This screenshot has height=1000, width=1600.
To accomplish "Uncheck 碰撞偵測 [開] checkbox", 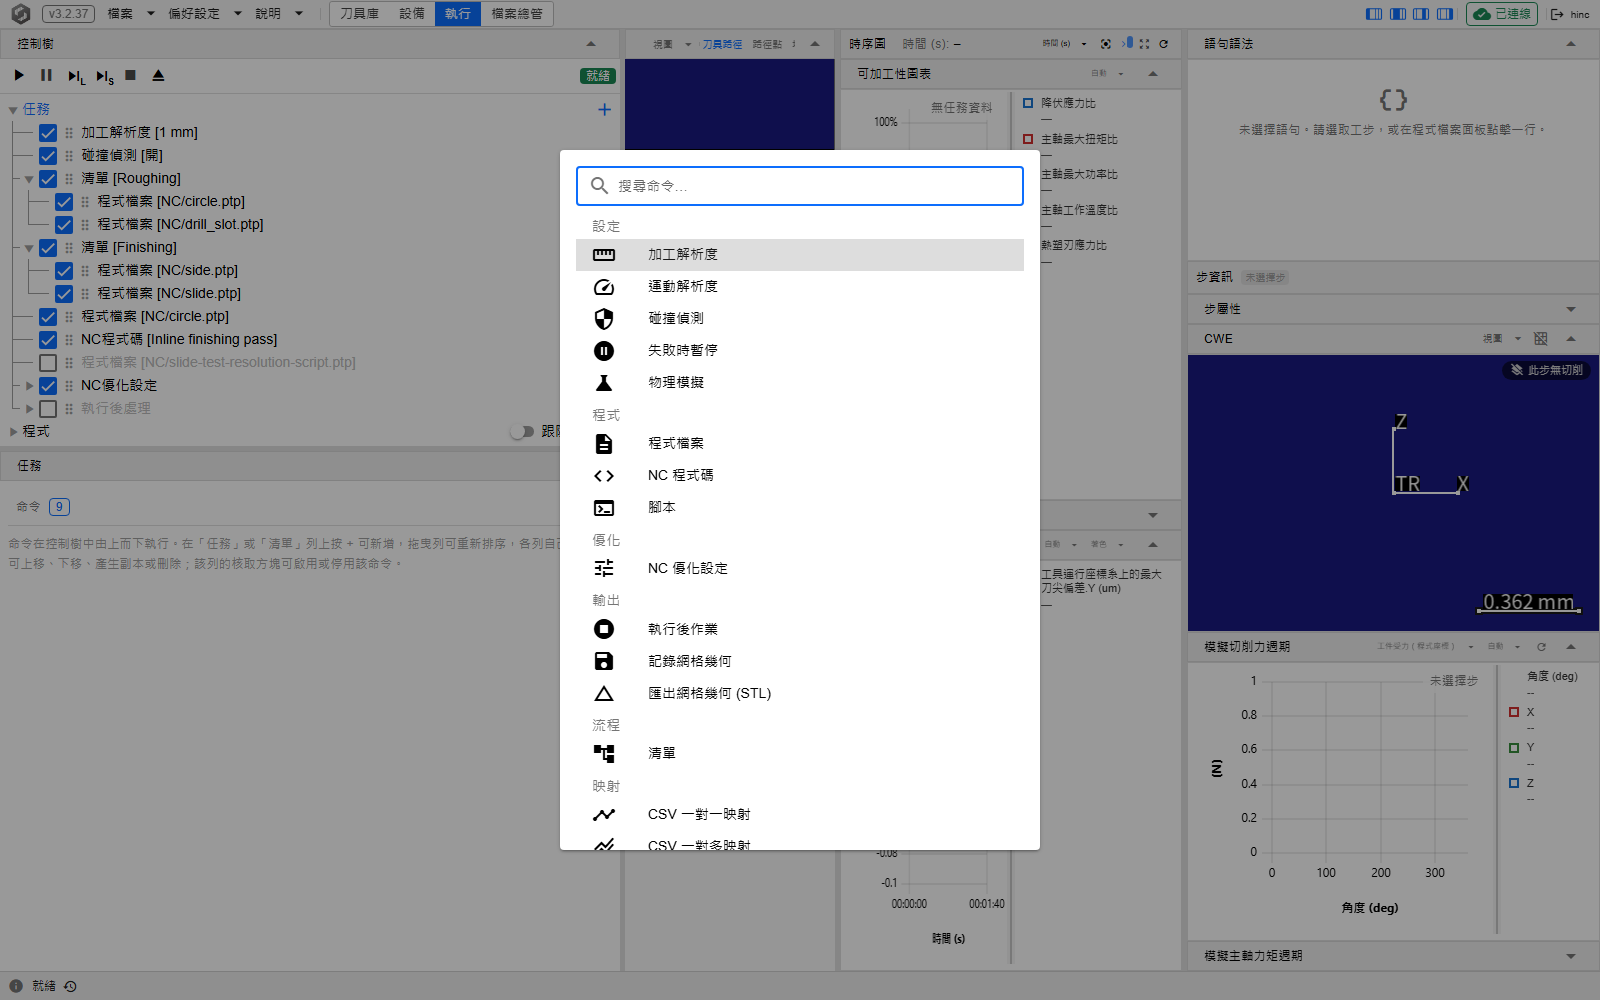I will click(48, 156).
